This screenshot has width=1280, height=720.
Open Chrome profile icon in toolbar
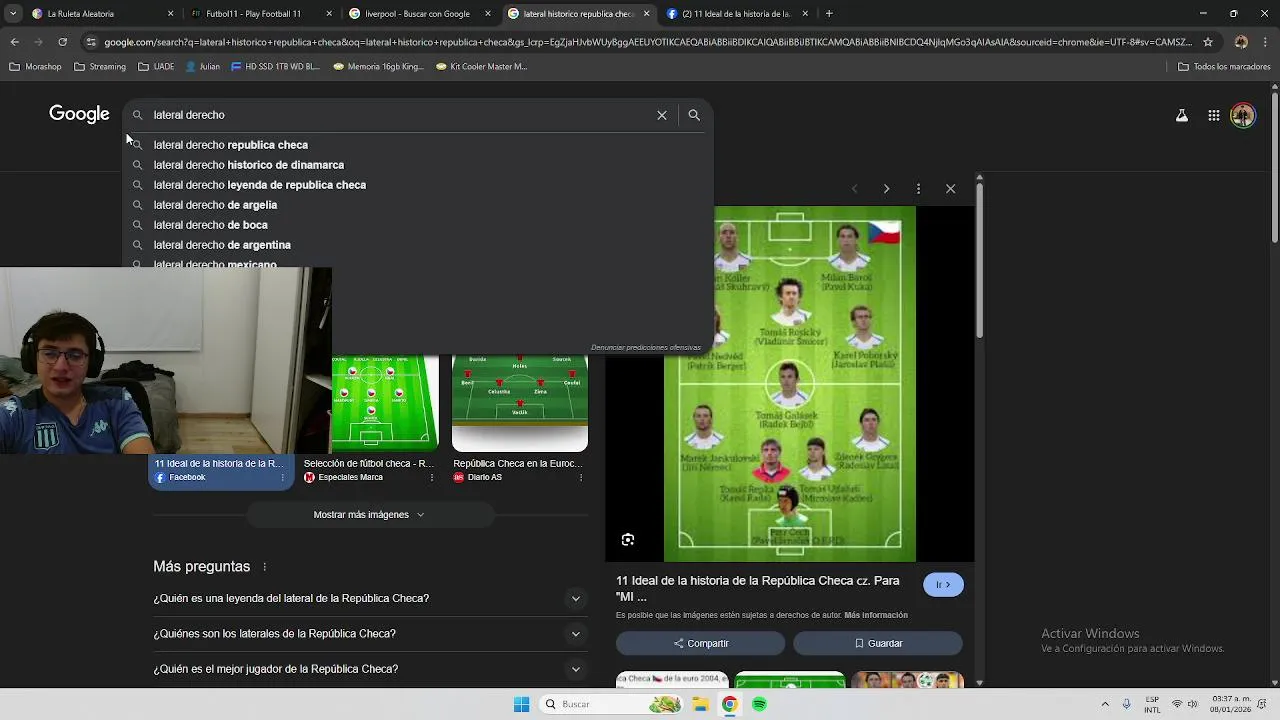pyautogui.click(x=1241, y=42)
